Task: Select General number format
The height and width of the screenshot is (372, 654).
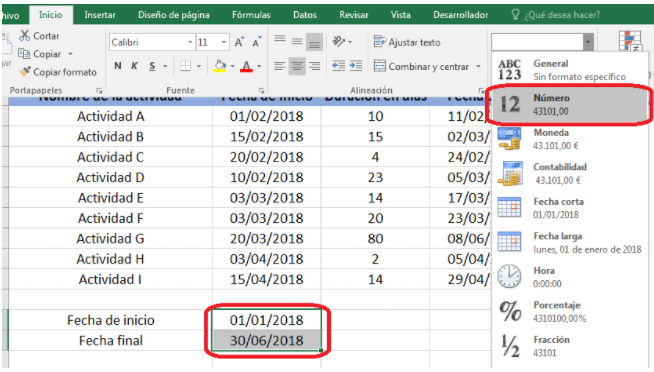Action: (x=570, y=70)
